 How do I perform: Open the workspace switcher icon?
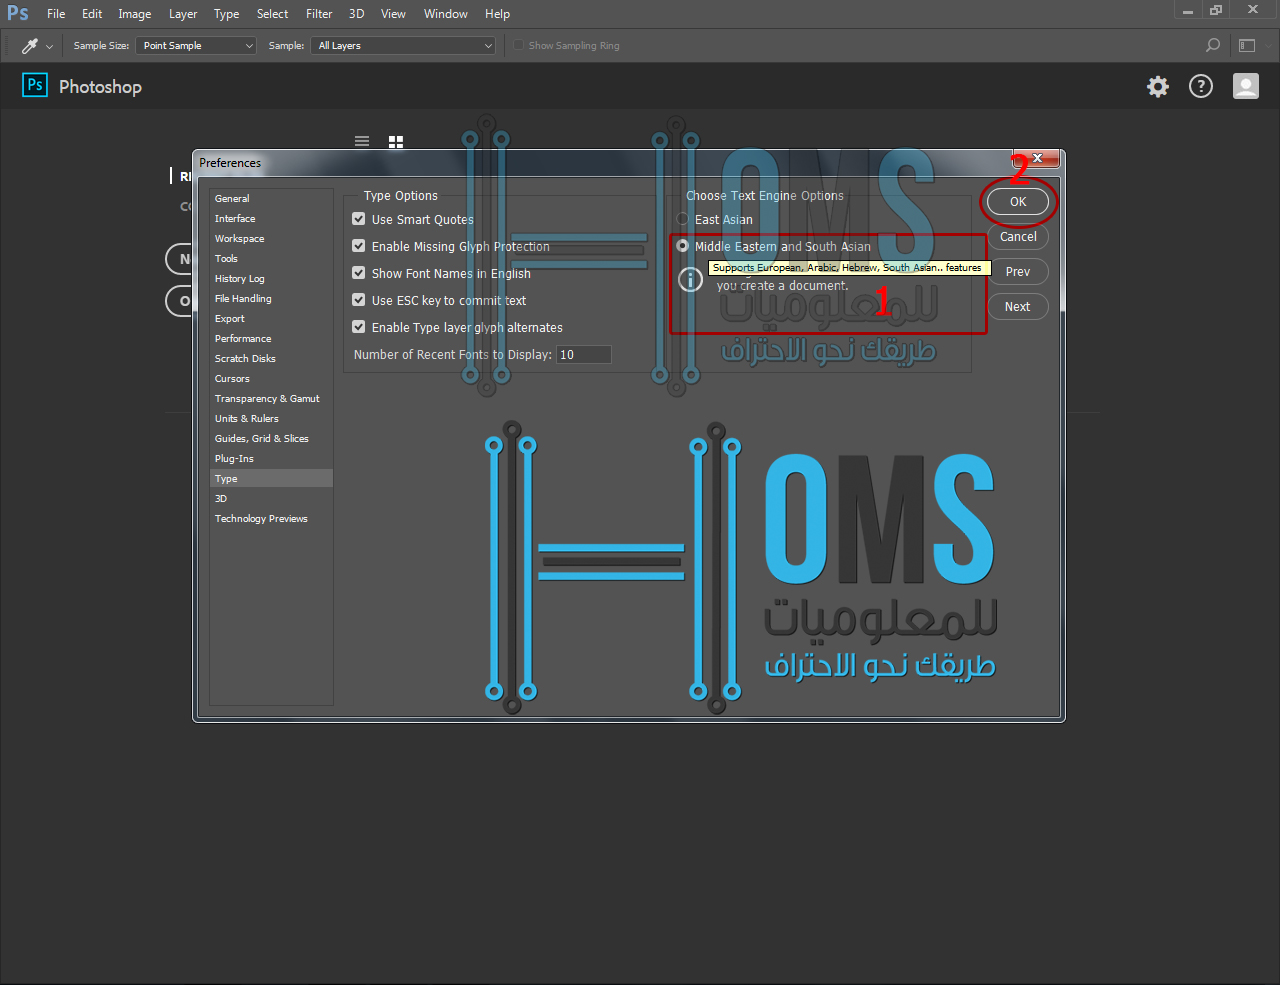(1247, 45)
